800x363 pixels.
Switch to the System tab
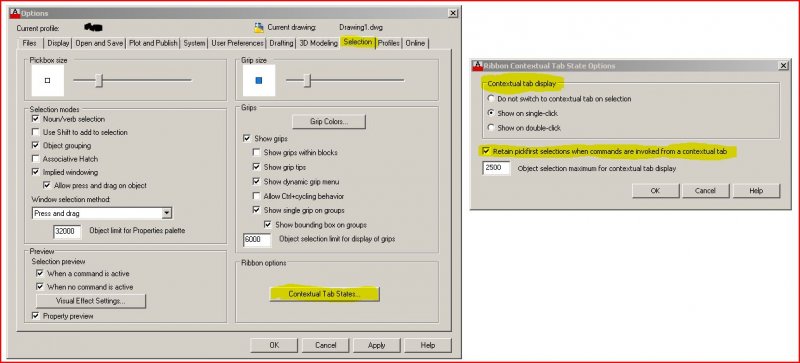(x=194, y=43)
